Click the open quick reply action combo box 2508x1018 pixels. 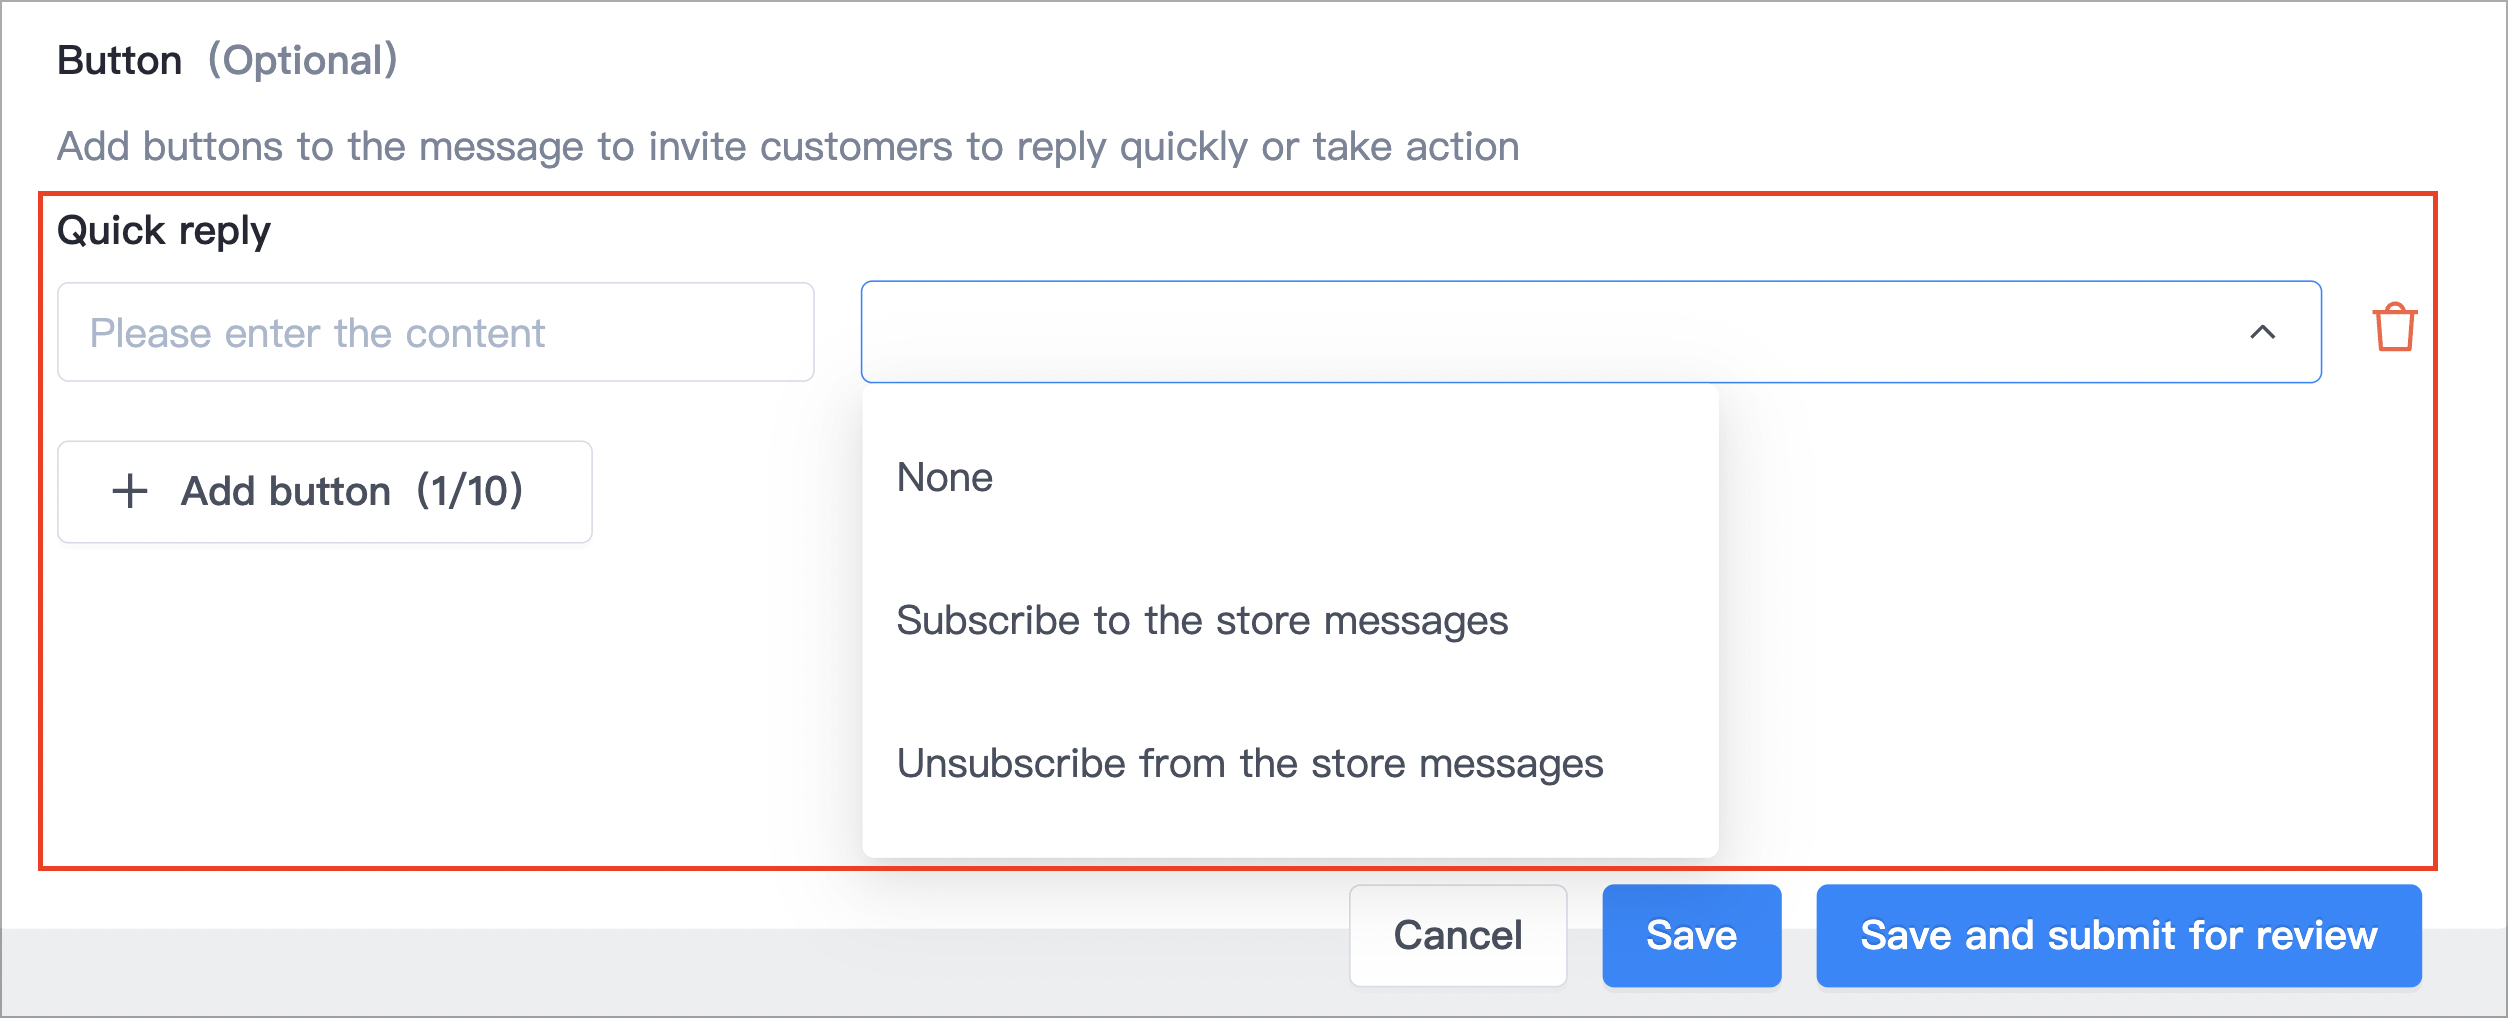[x=1591, y=332]
